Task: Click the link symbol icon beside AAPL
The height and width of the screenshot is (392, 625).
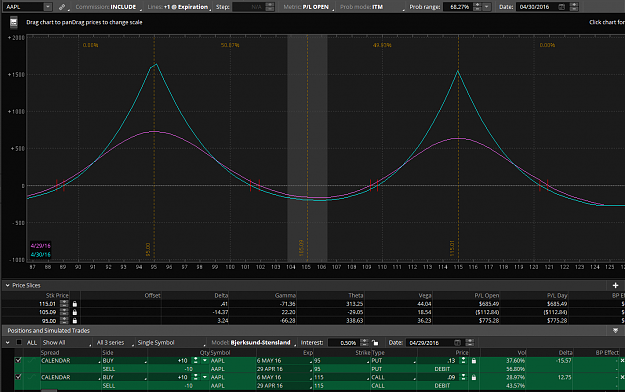Action: [62, 7]
